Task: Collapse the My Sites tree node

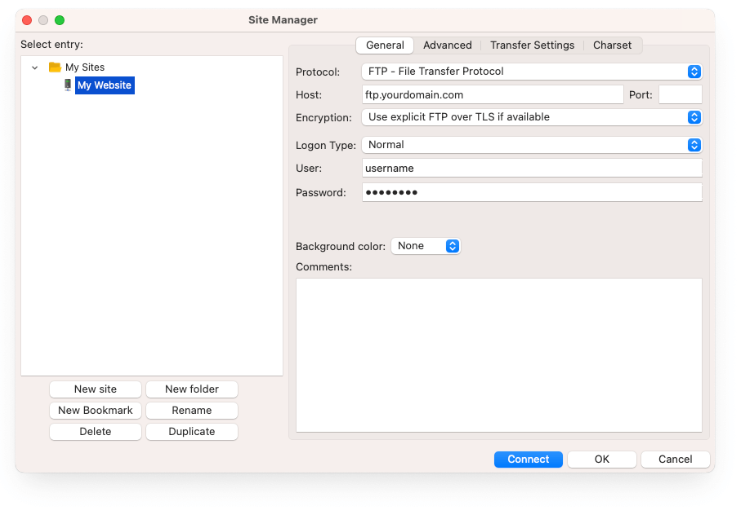Action: click(35, 67)
